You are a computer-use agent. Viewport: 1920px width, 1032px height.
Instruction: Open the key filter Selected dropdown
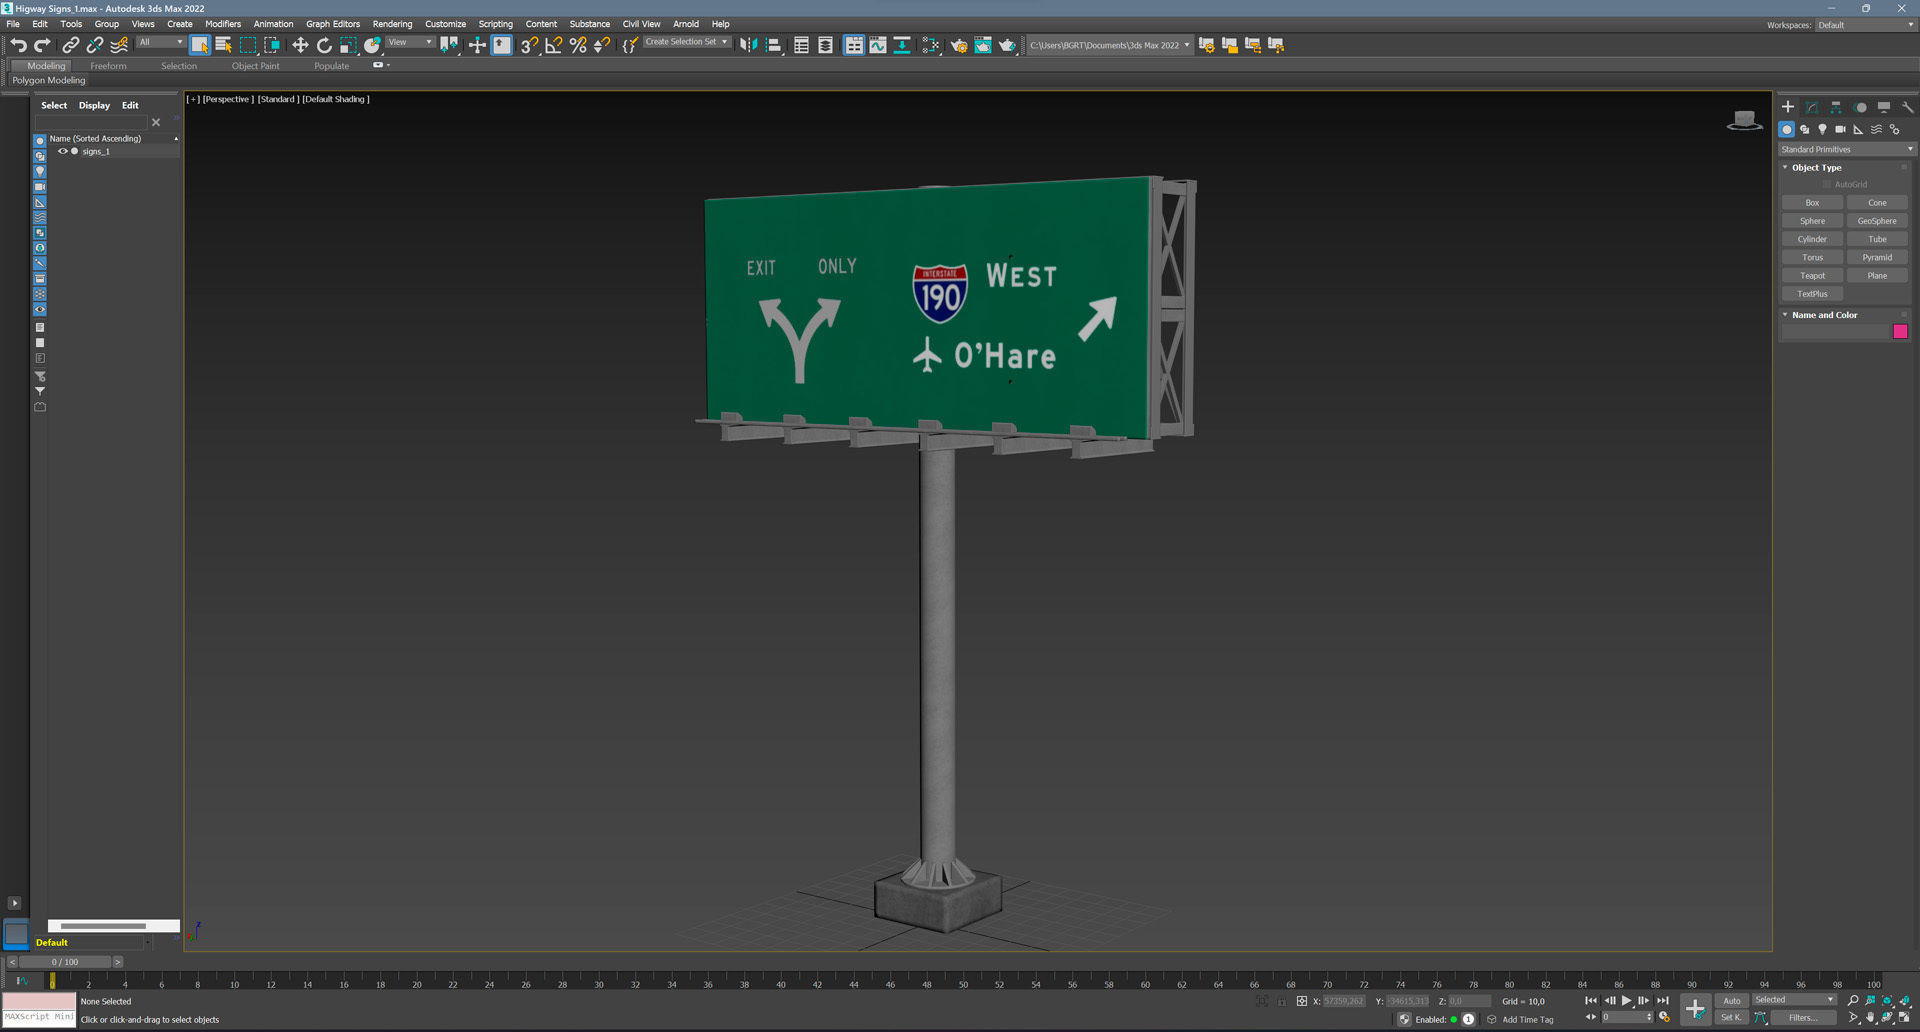point(1794,1000)
